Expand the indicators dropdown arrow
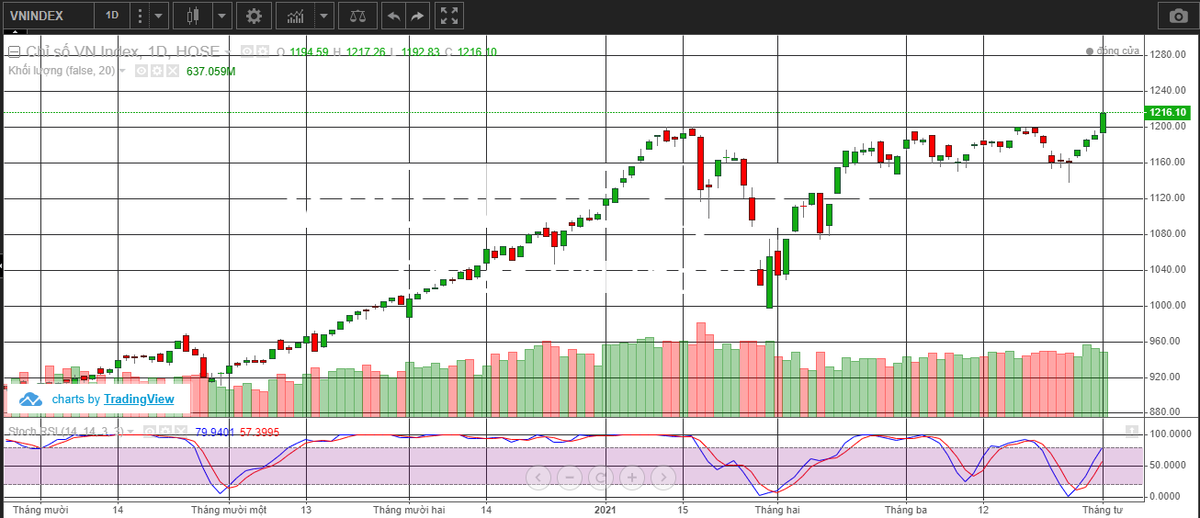 tap(324, 15)
